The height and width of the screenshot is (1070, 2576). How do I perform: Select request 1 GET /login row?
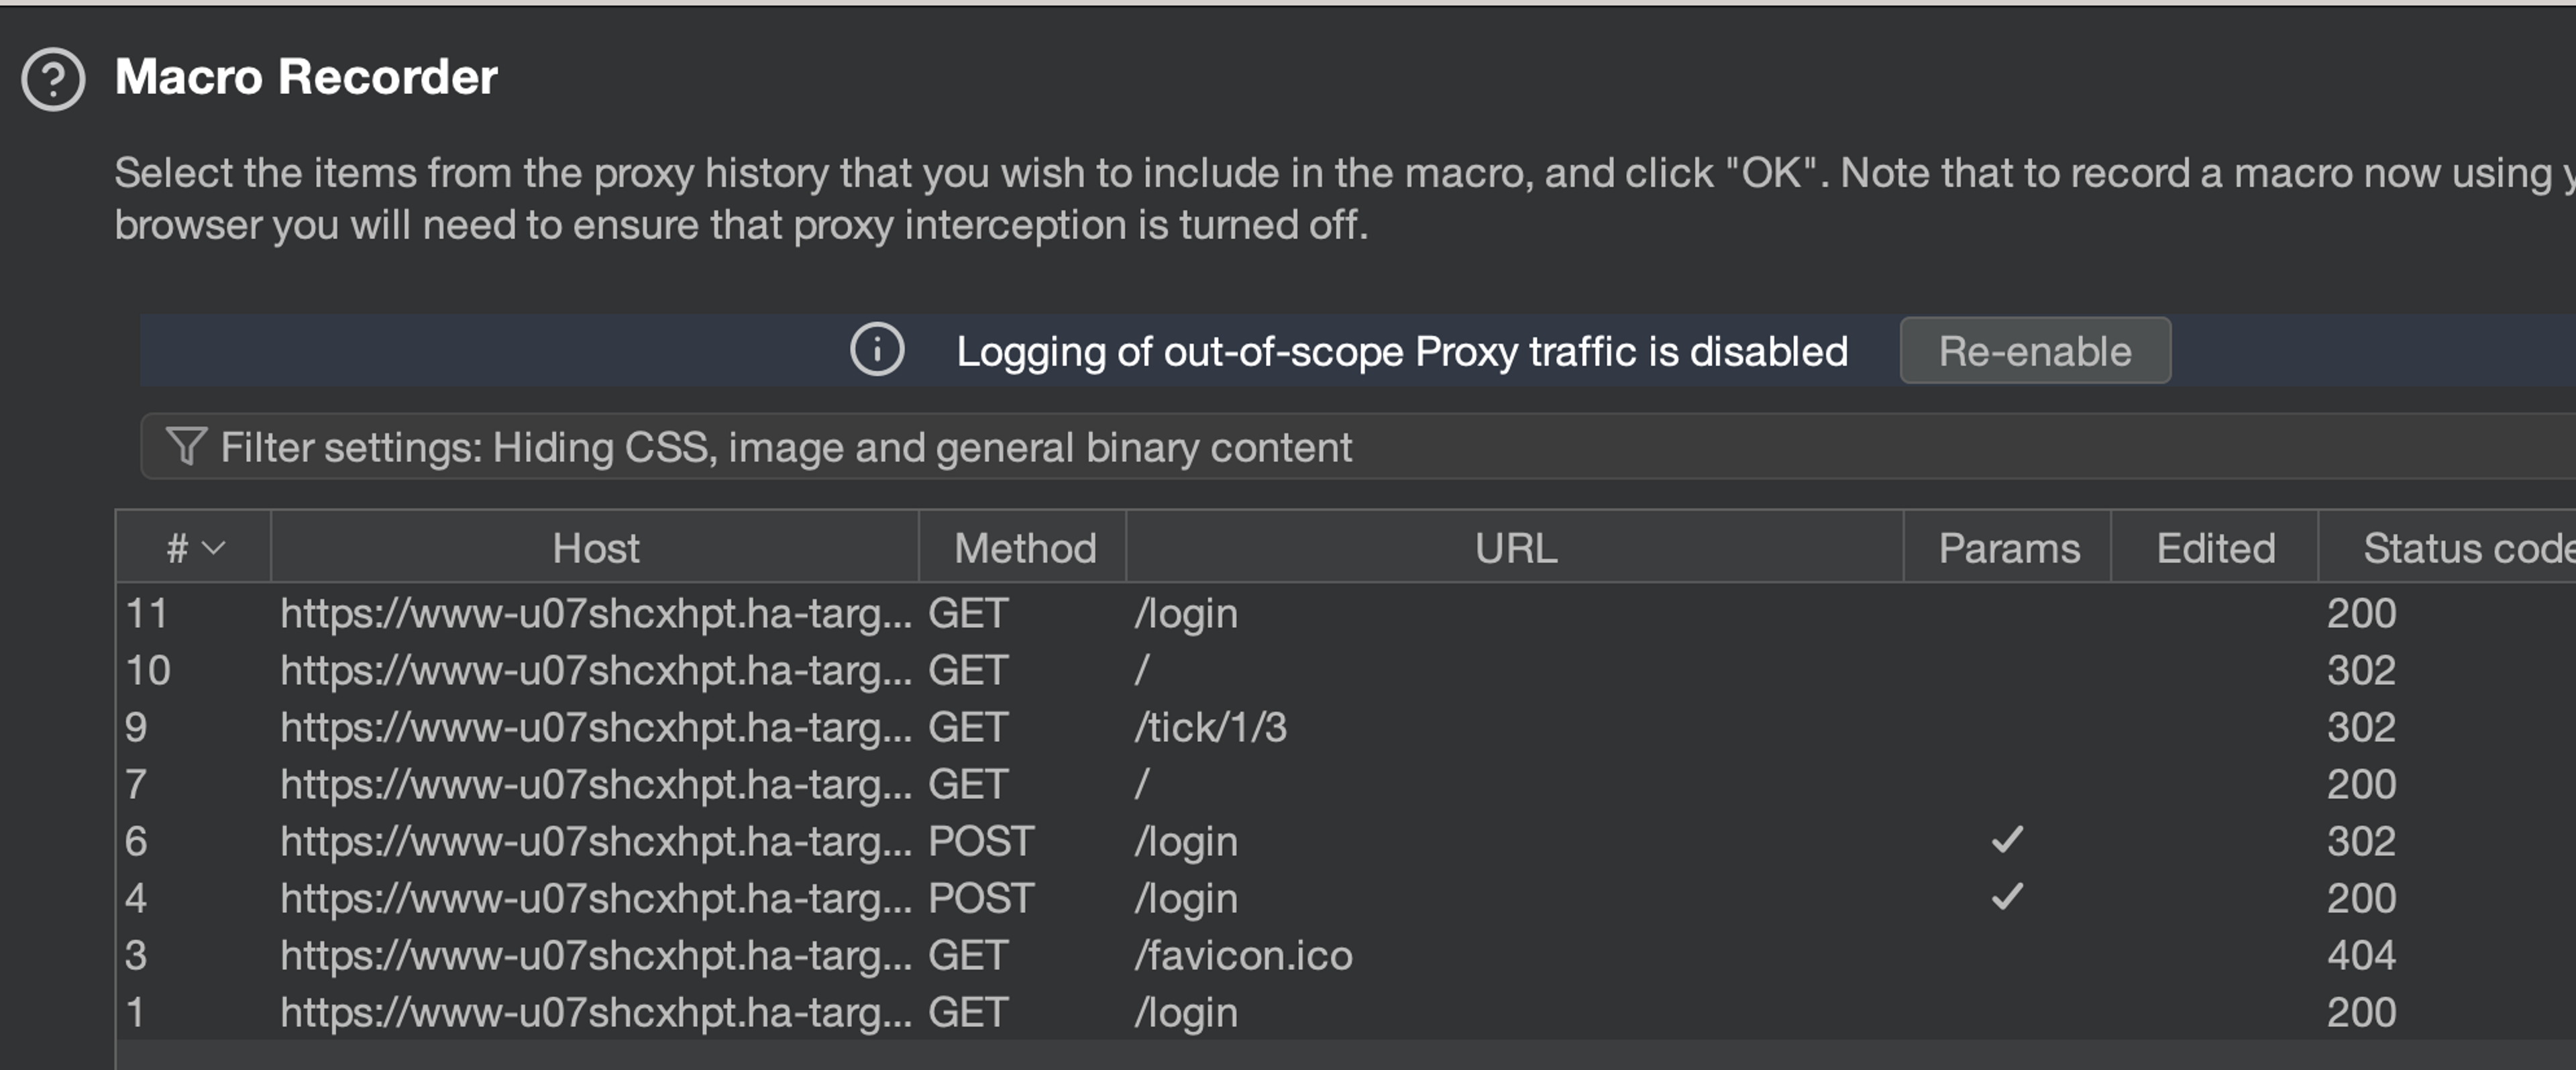(1185, 1012)
